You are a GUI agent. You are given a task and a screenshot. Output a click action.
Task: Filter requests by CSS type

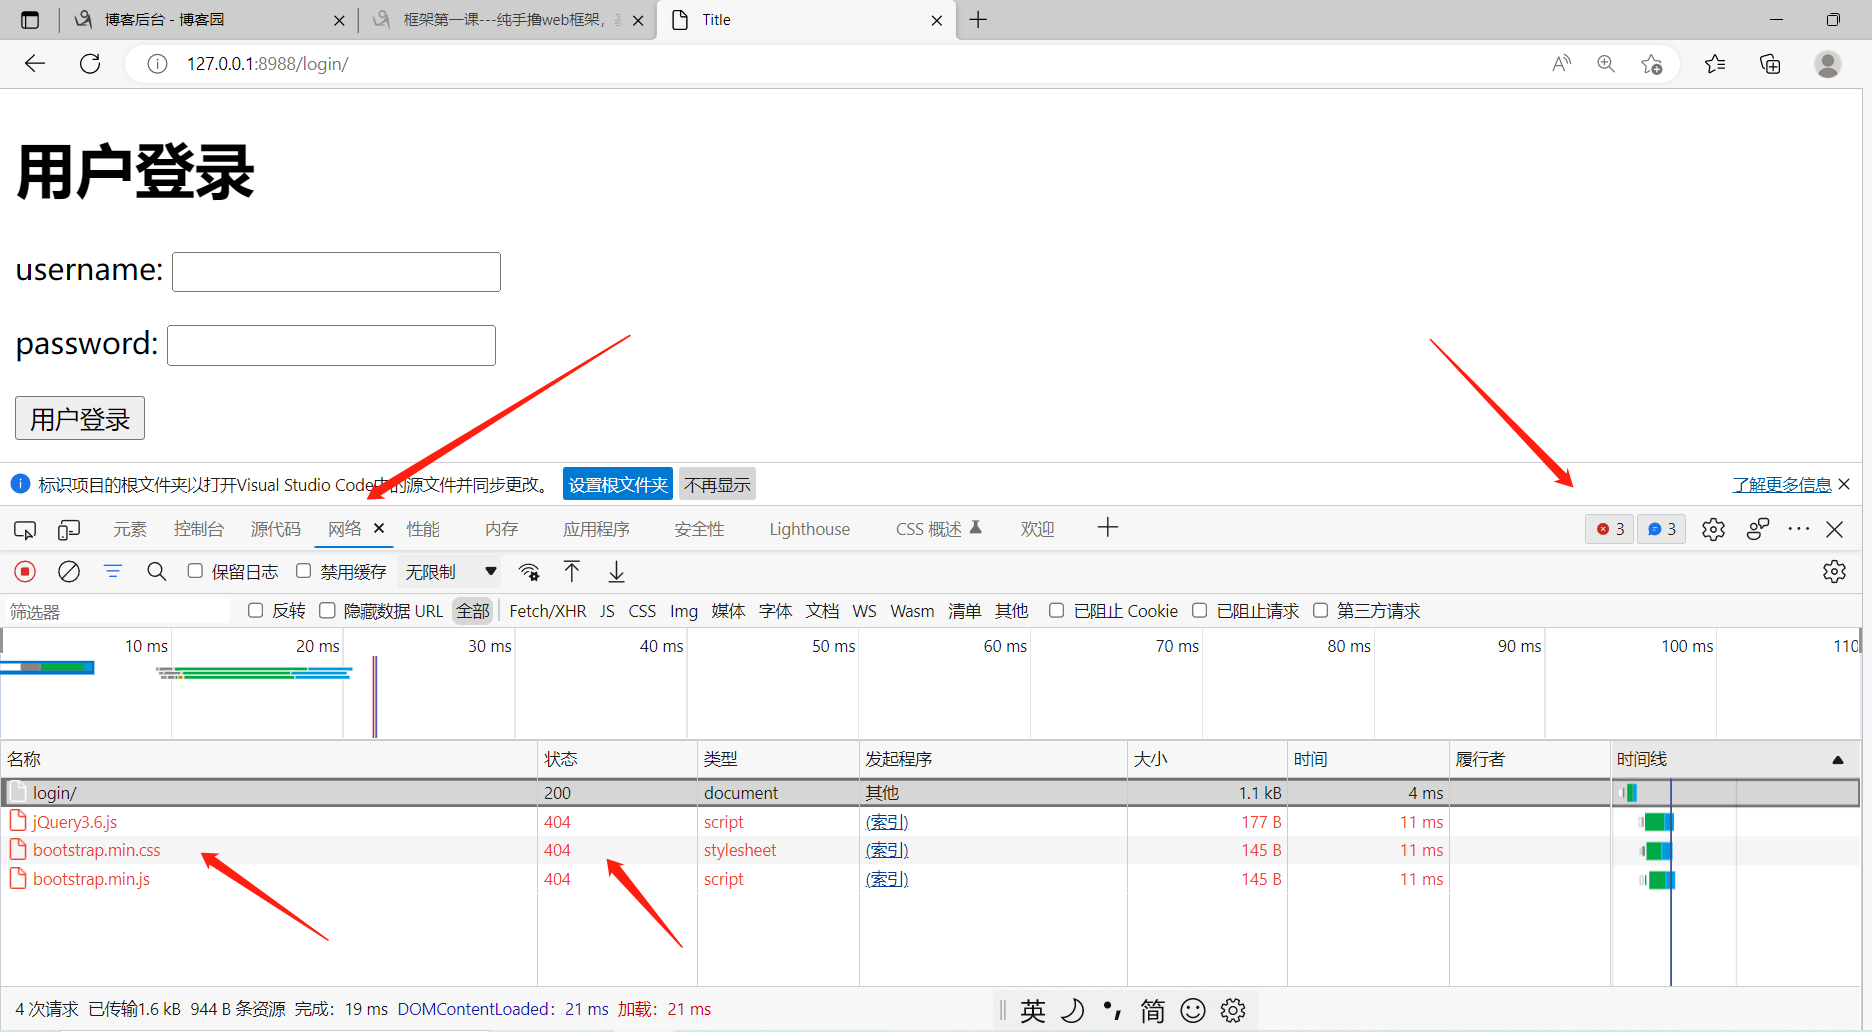coord(642,611)
